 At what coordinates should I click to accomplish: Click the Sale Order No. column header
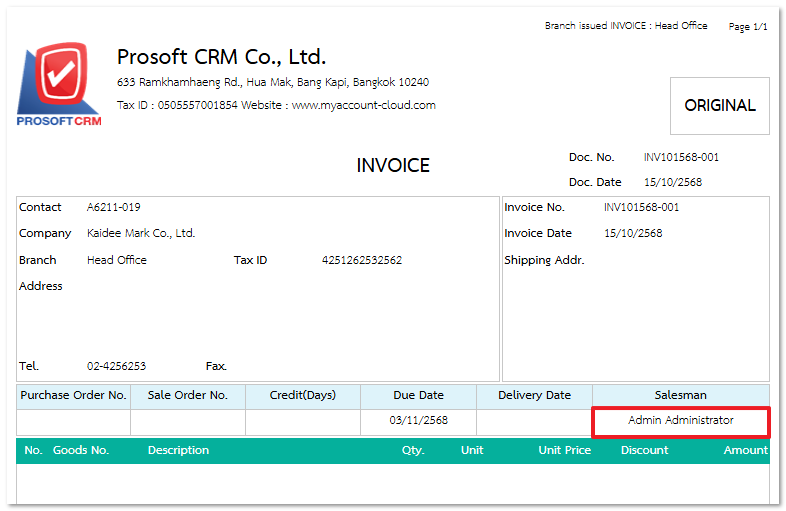pos(188,395)
